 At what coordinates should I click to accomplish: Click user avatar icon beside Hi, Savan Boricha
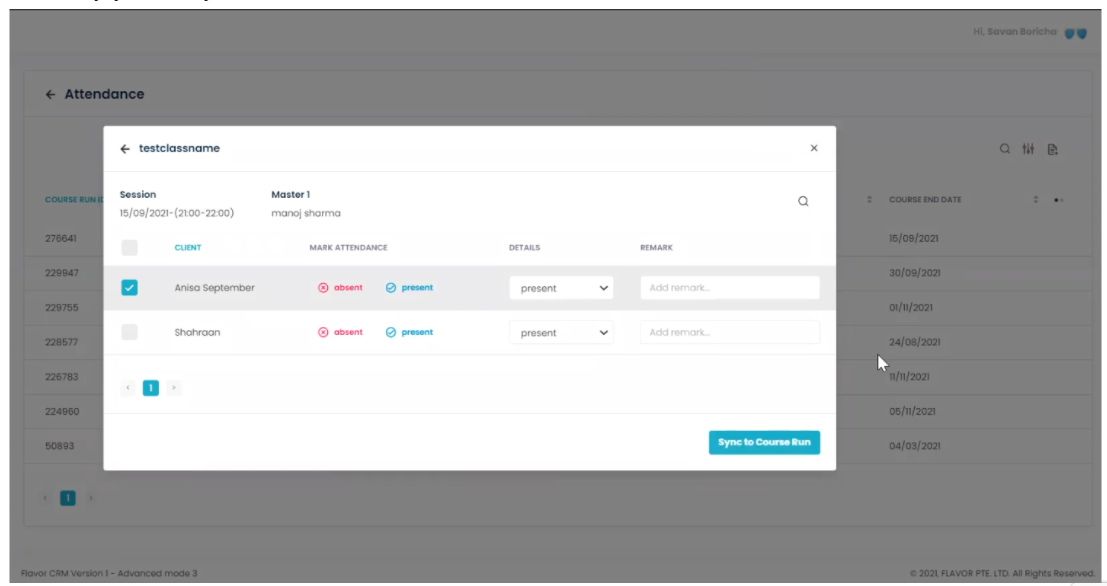[1076, 33]
